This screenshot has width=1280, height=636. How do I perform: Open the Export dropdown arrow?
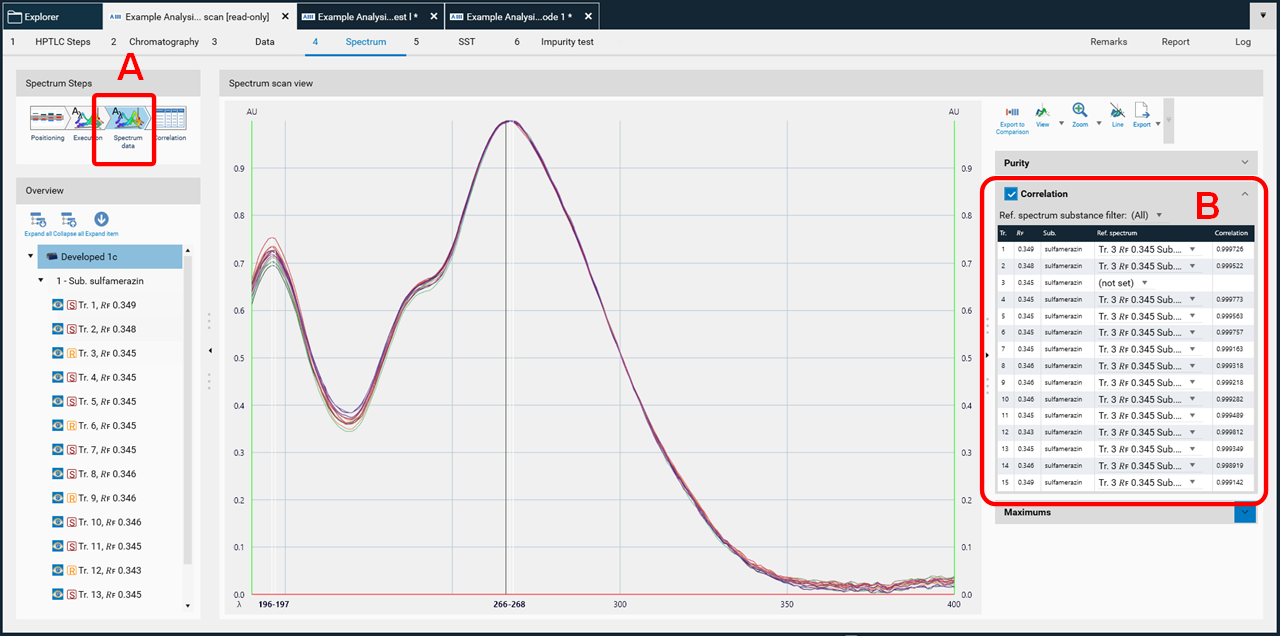(x=1158, y=124)
